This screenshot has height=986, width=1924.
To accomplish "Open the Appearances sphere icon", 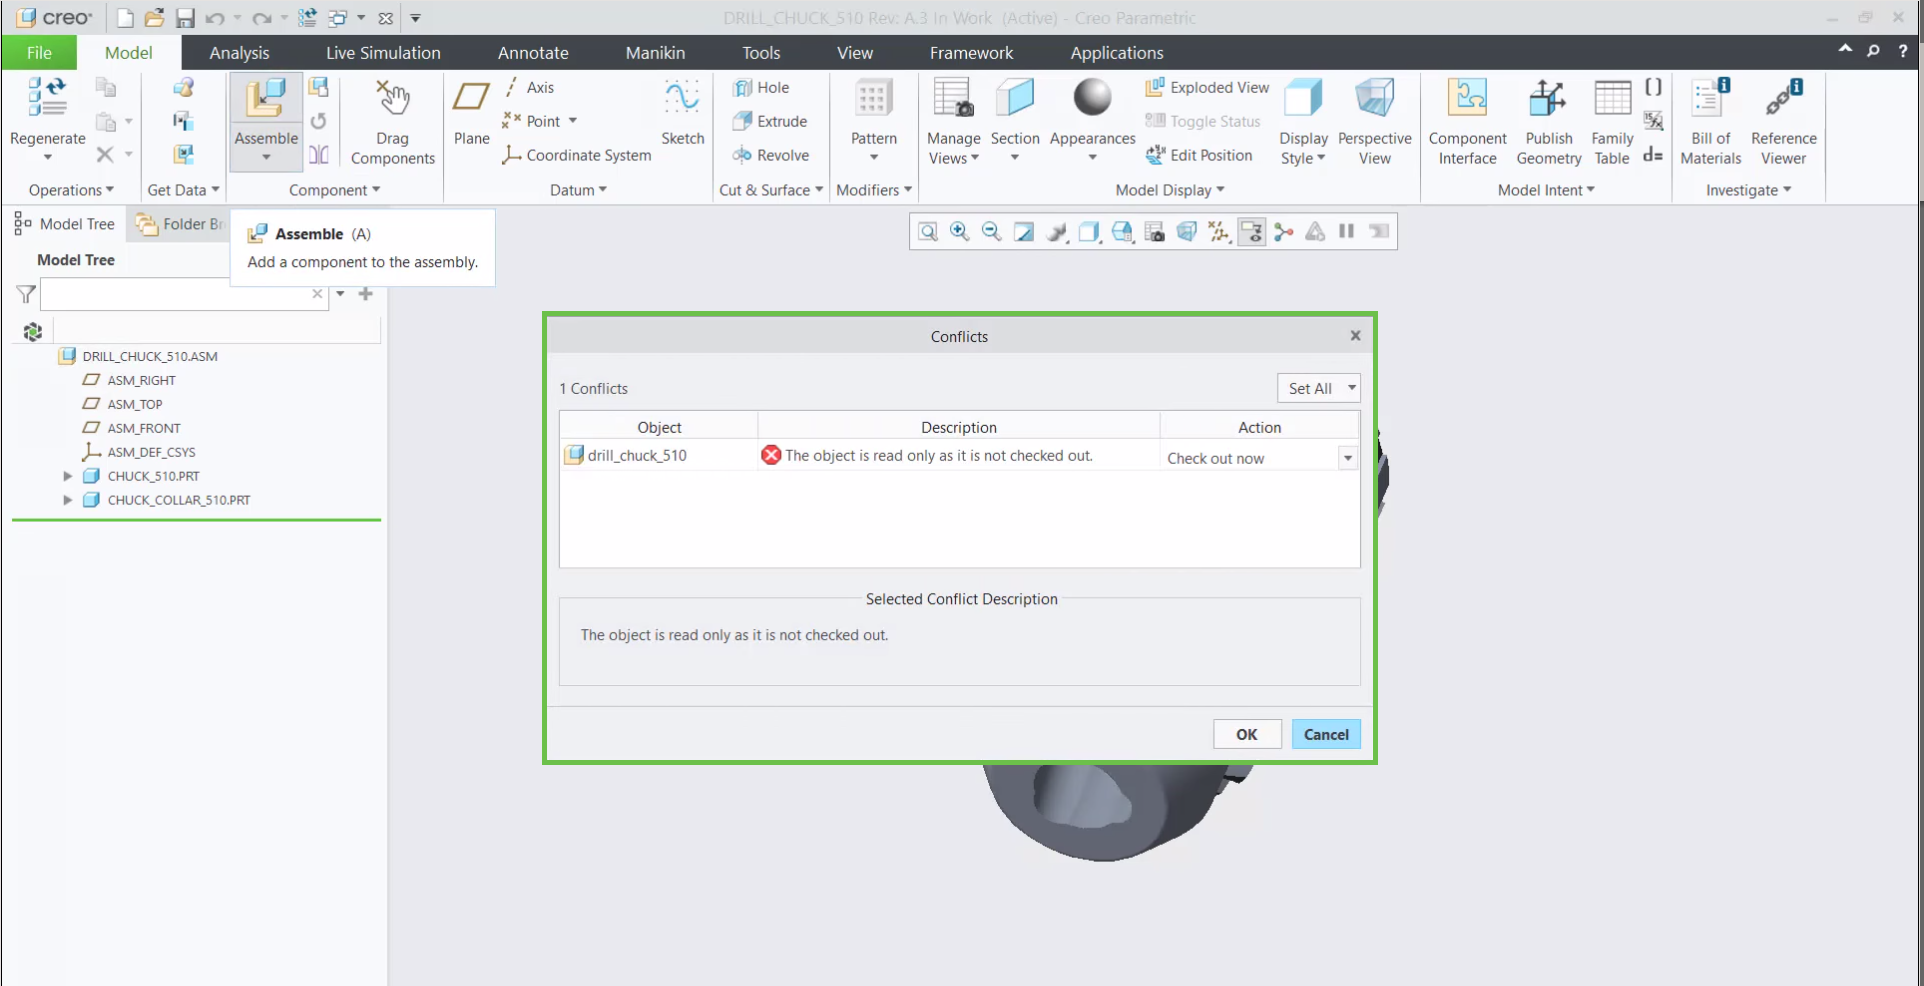I will (x=1092, y=98).
